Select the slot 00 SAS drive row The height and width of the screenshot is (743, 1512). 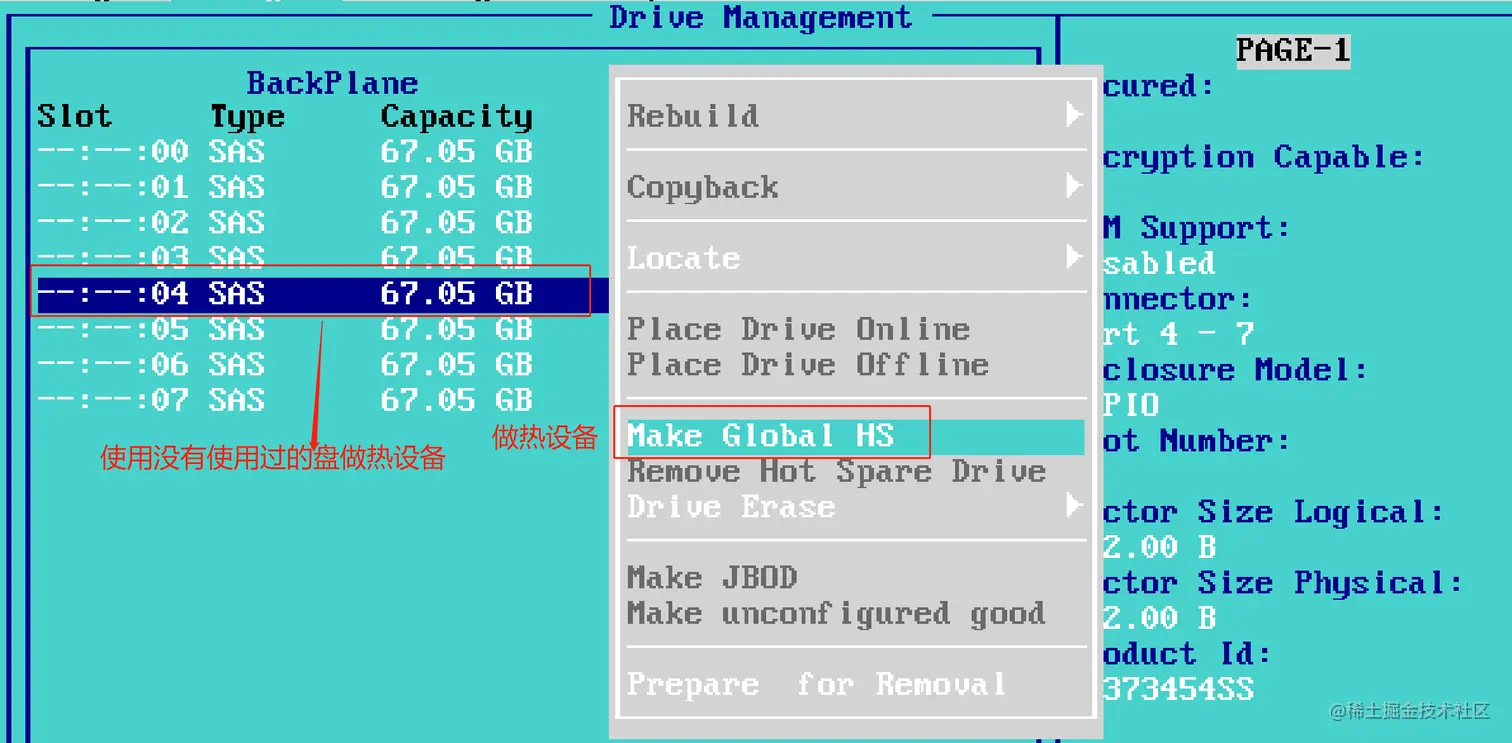(285, 151)
